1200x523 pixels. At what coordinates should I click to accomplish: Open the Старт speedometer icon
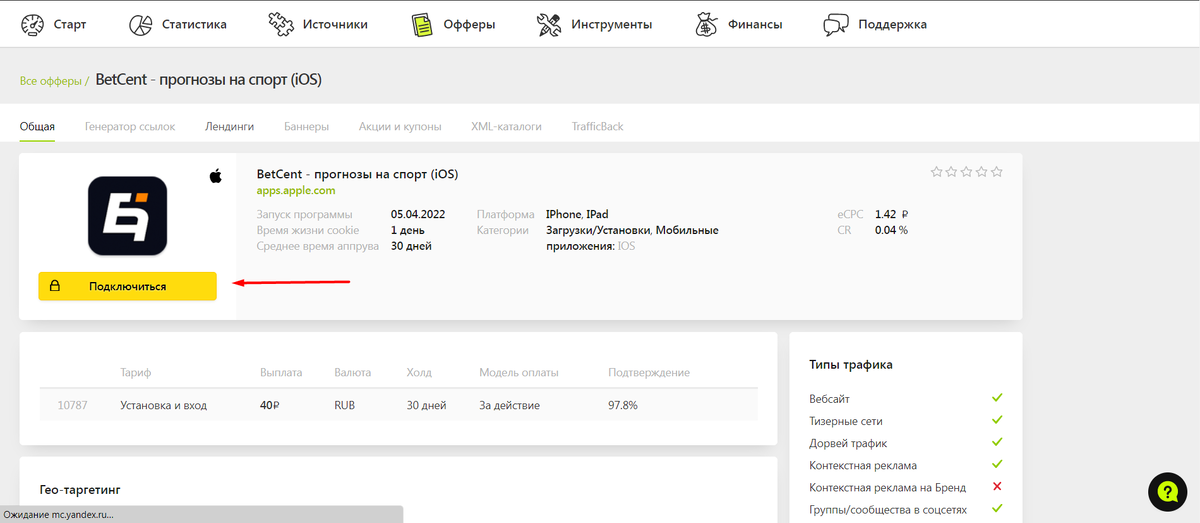point(32,24)
